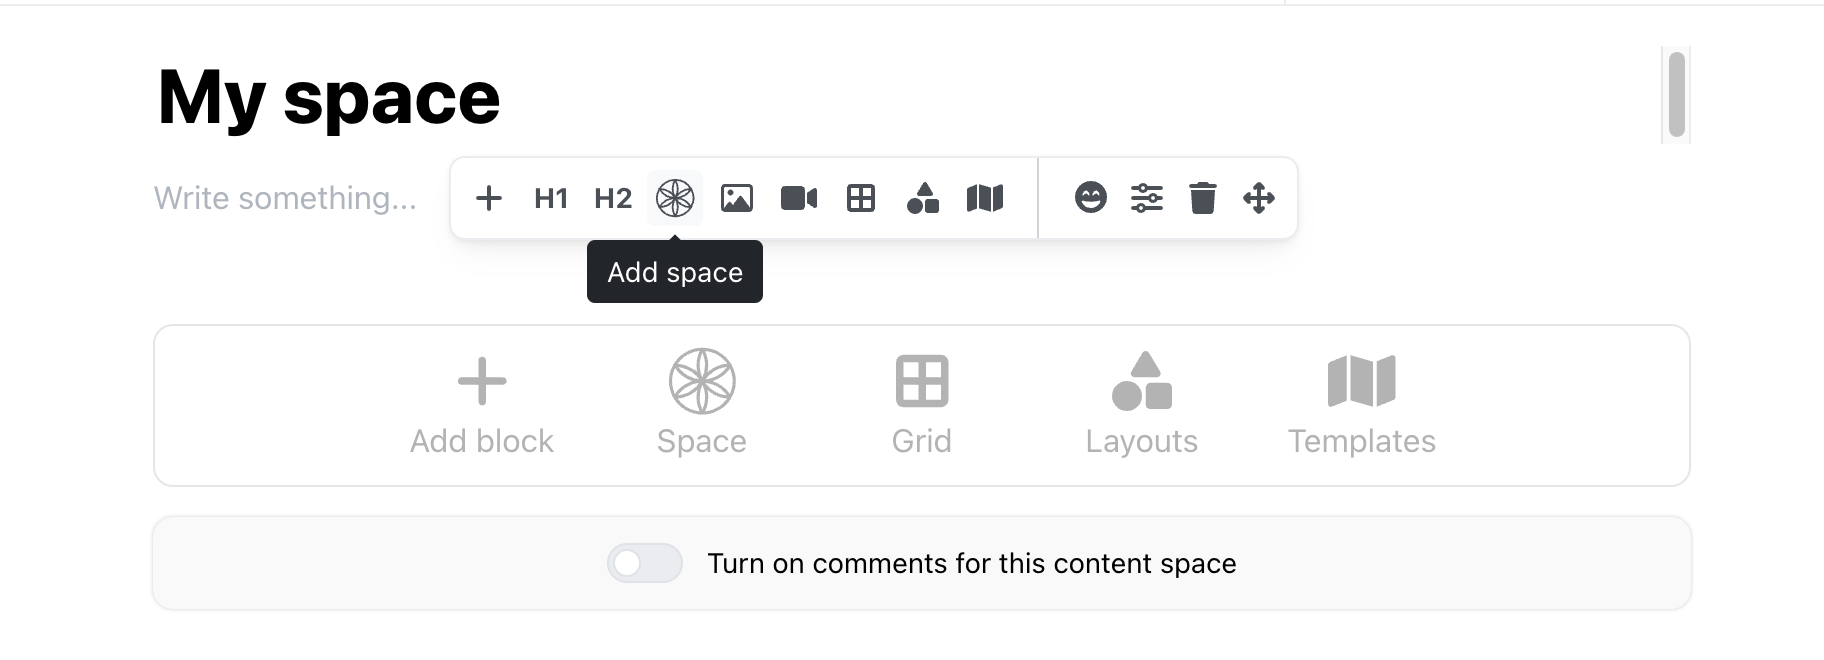
Task: Click the plus icon in floating toolbar
Action: point(488,198)
